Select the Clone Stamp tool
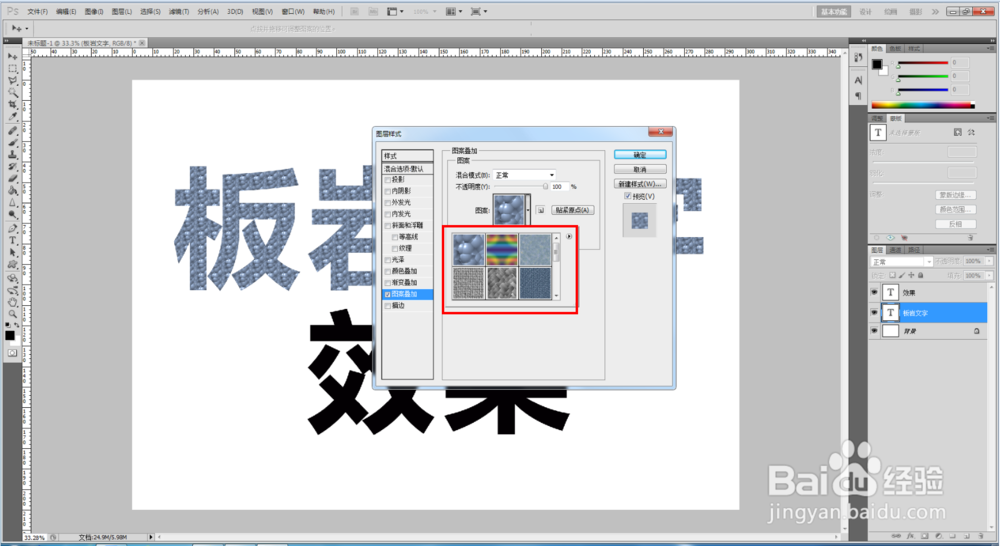 (12, 154)
